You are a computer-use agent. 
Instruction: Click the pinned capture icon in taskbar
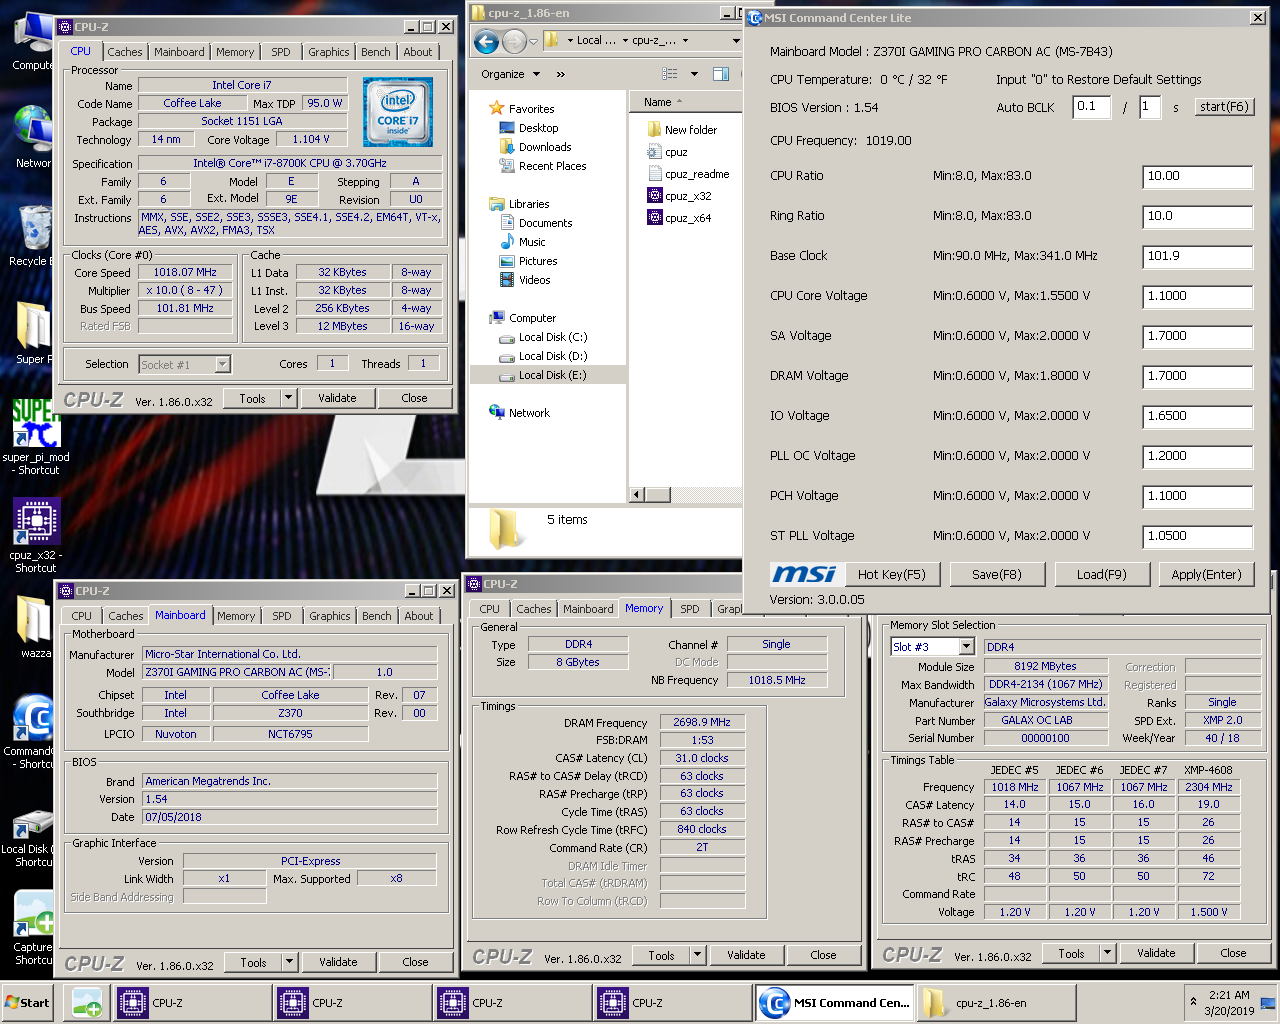click(87, 1003)
